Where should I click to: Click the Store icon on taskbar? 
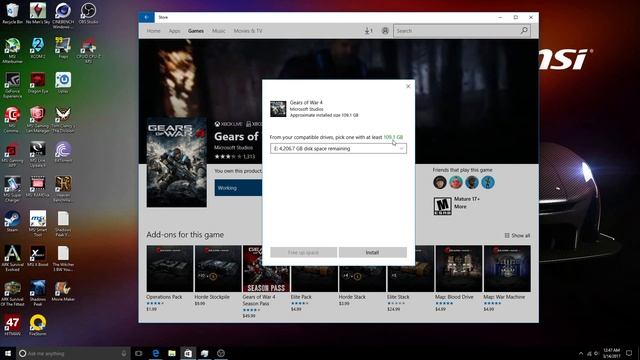[188, 353]
